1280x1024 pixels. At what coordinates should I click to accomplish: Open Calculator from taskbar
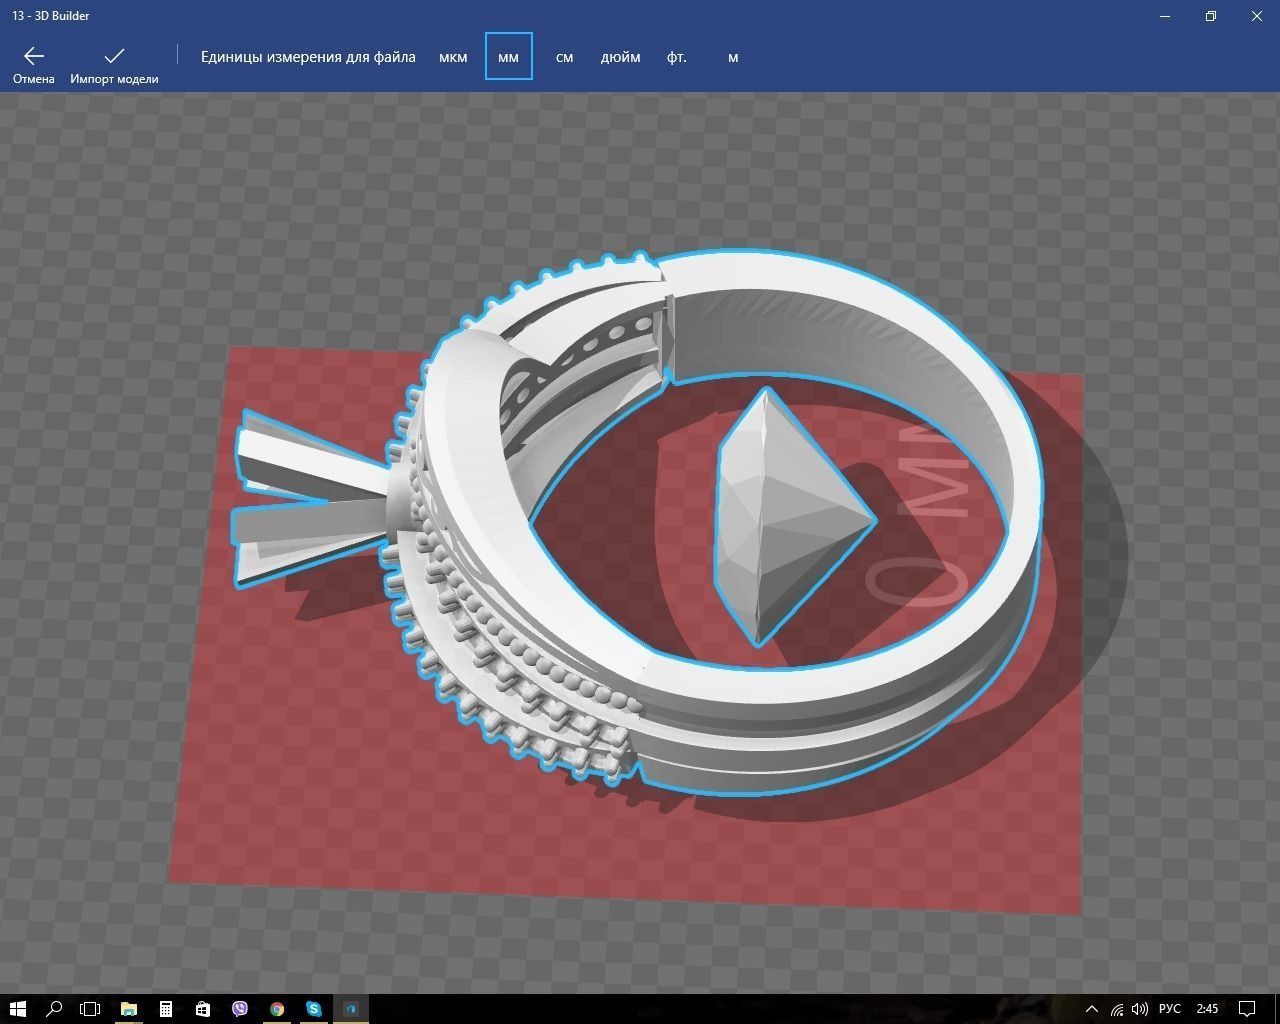pyautogui.click(x=166, y=1009)
